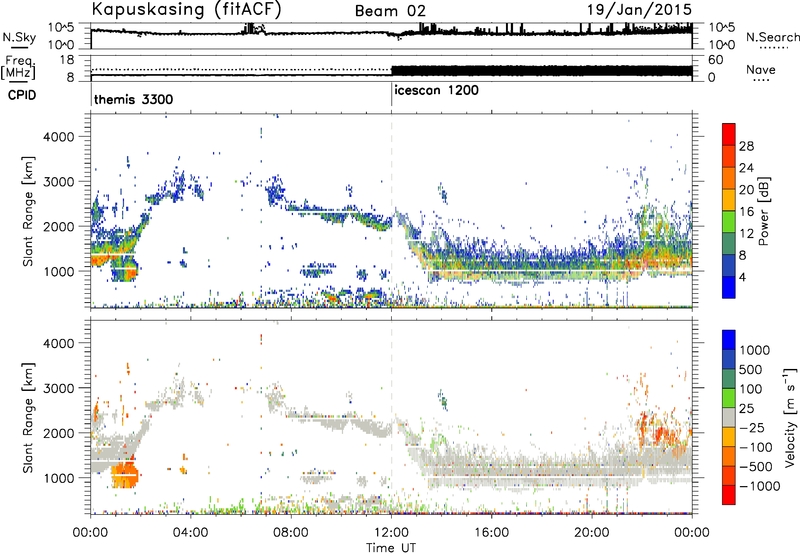Click the '-1000' tick on Velocity scale
The width and height of the screenshot is (800, 554).
[x=759, y=486]
